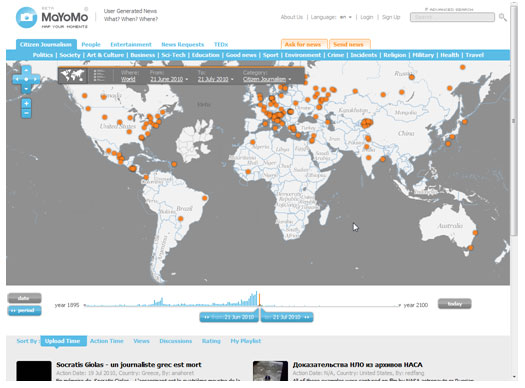Image resolution: width=525 pixels, height=388 pixels.
Task: Jump timeline to today
Action: tap(455, 304)
